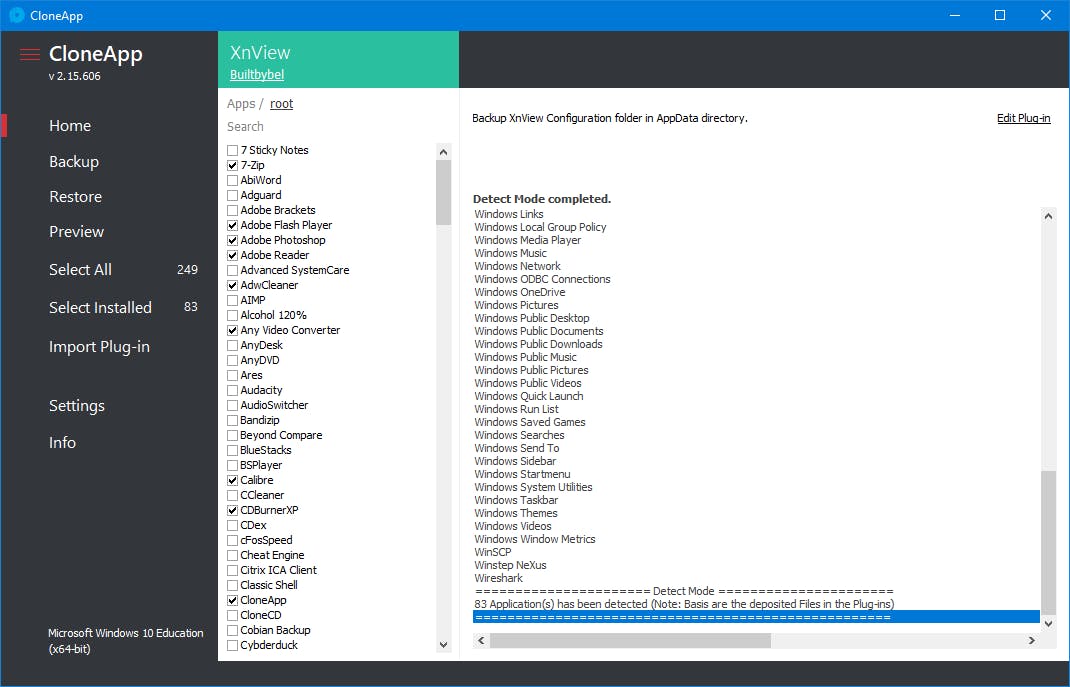Click the app list scrollbar up arrow

444,151
